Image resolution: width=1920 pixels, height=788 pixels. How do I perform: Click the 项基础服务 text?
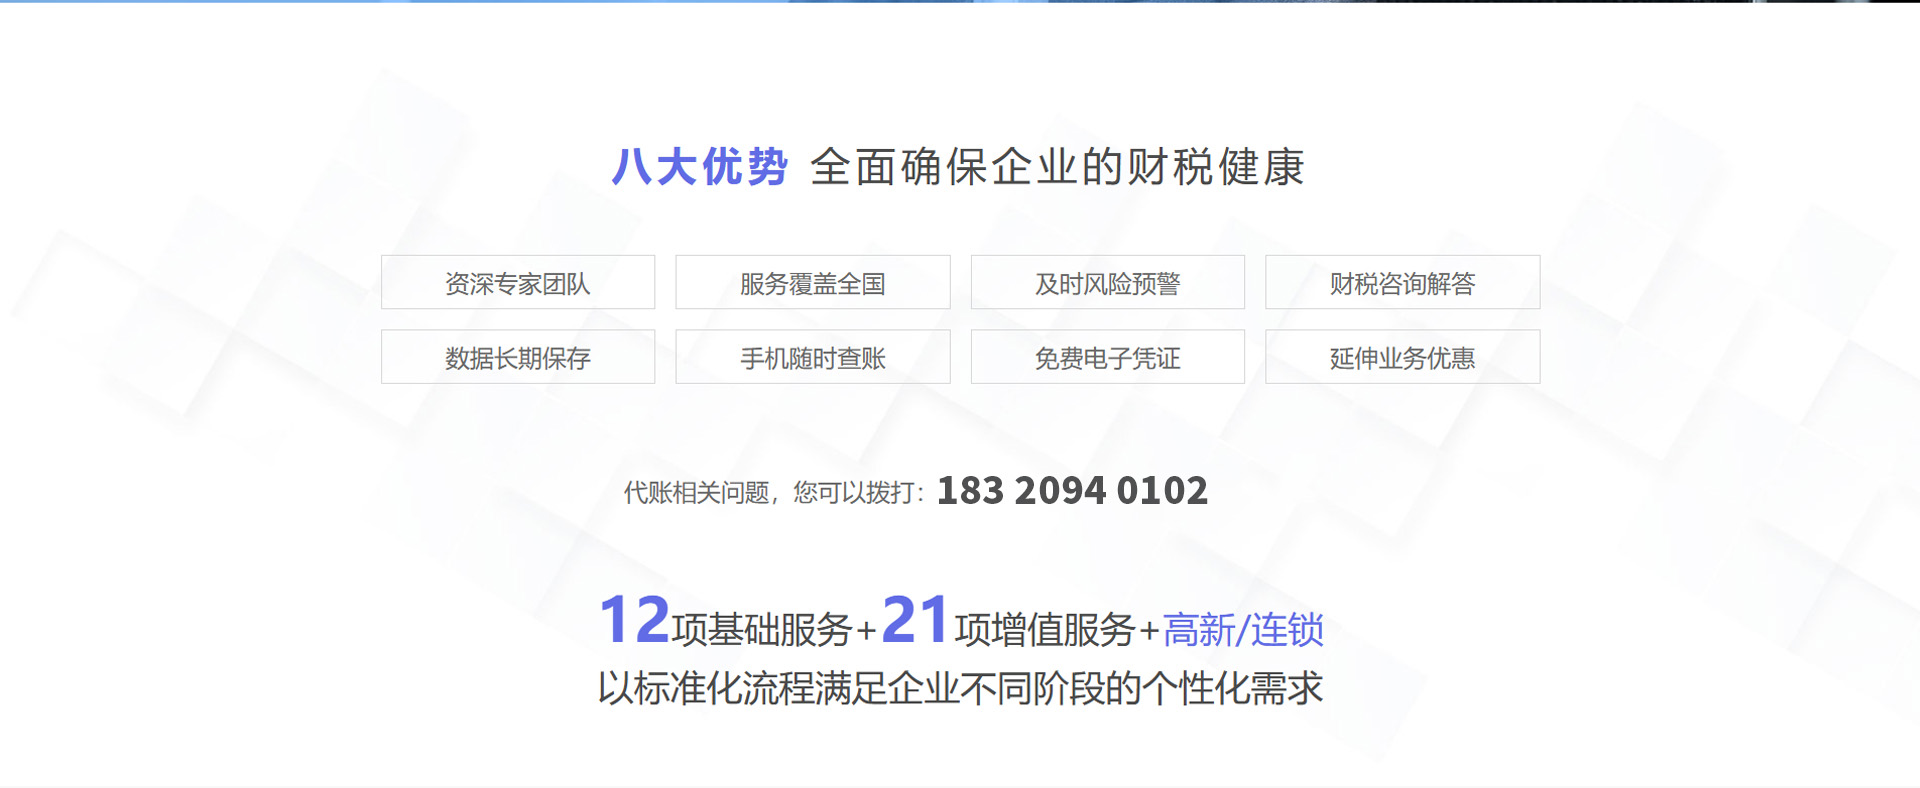[761, 630]
